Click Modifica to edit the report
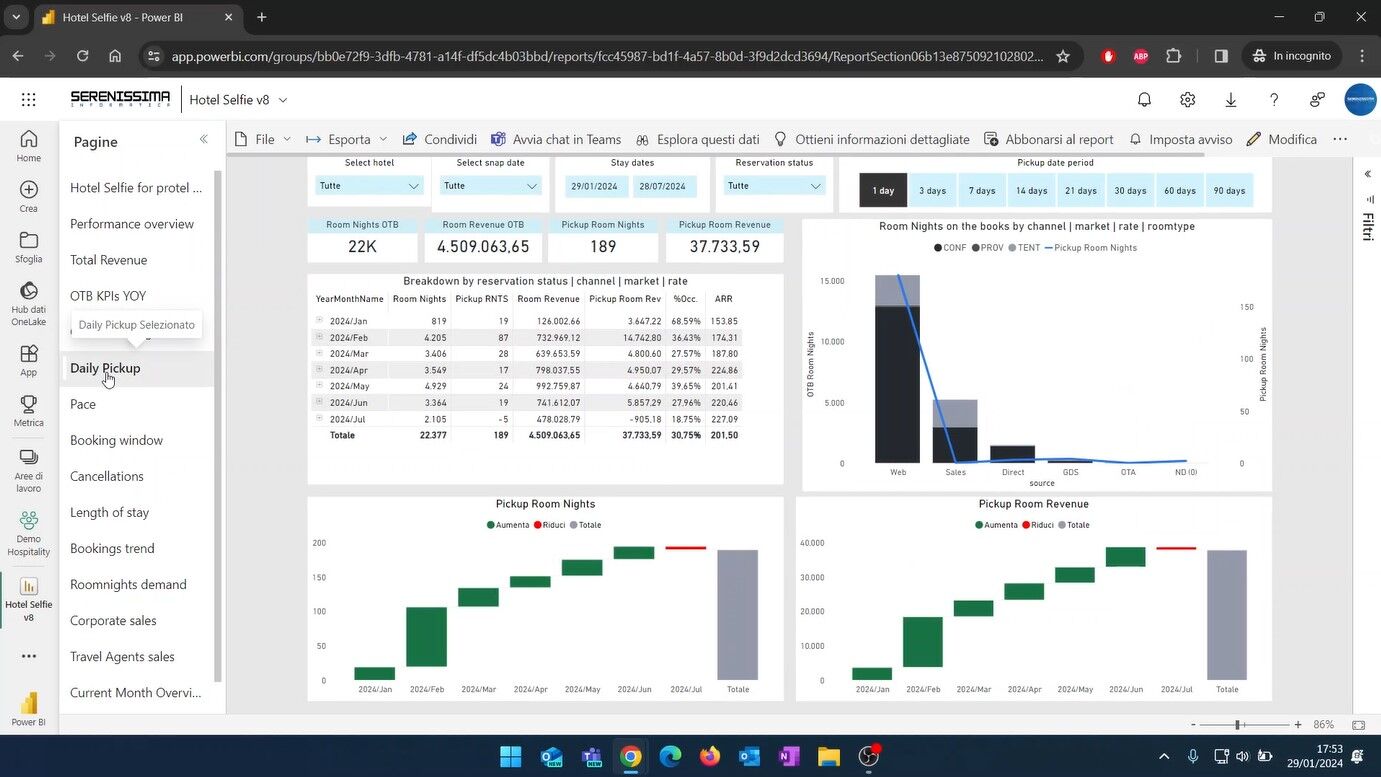This screenshot has width=1381, height=777. click(1281, 139)
